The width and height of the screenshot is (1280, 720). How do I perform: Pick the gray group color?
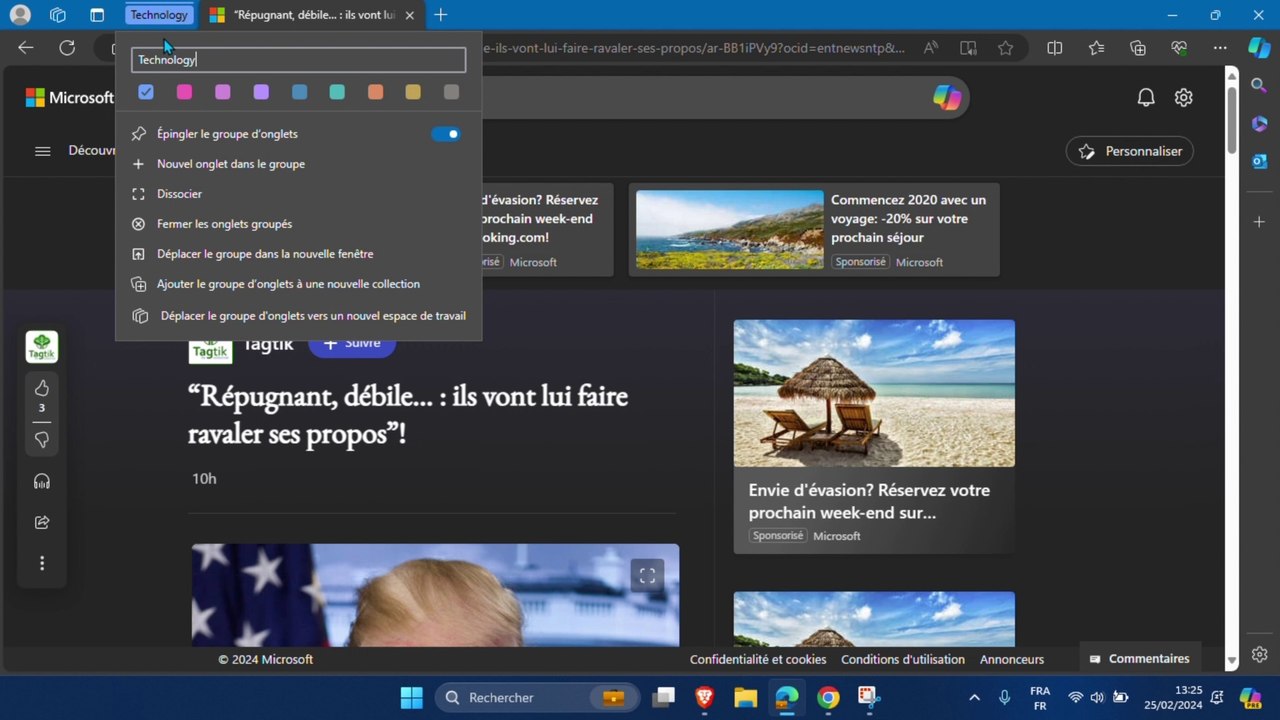point(451,92)
